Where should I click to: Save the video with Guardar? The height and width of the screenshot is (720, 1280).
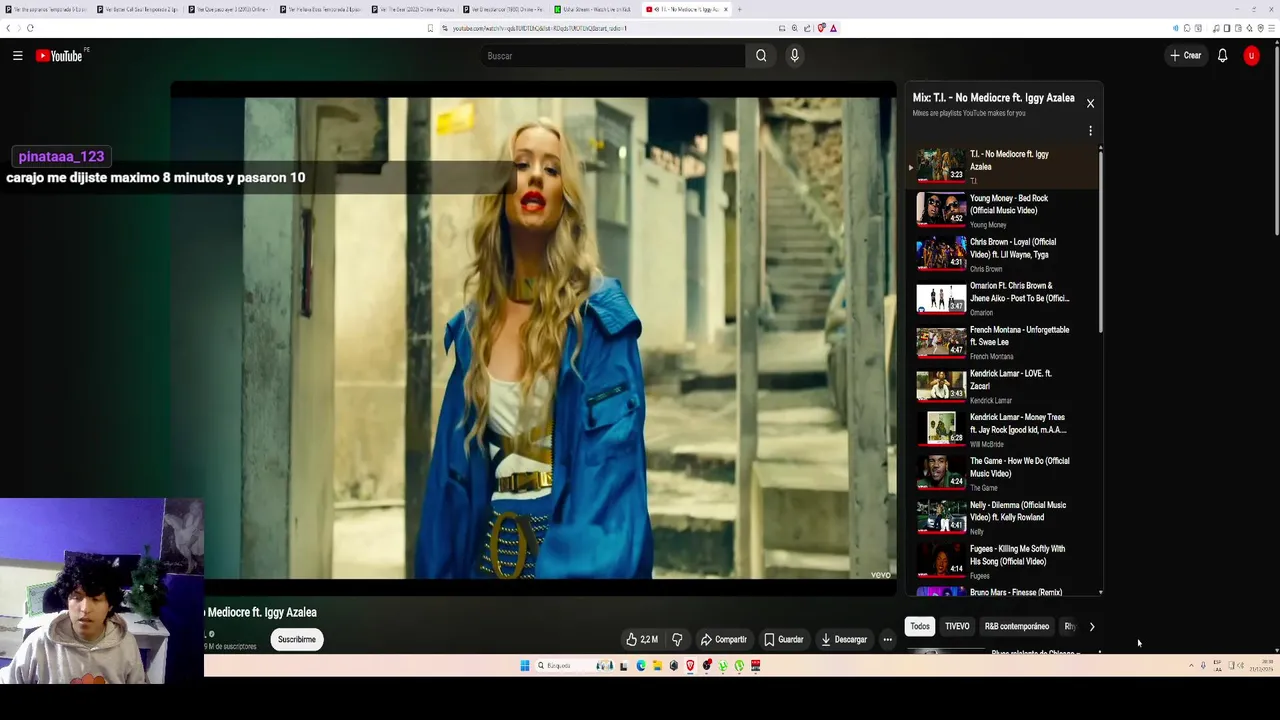pos(783,639)
